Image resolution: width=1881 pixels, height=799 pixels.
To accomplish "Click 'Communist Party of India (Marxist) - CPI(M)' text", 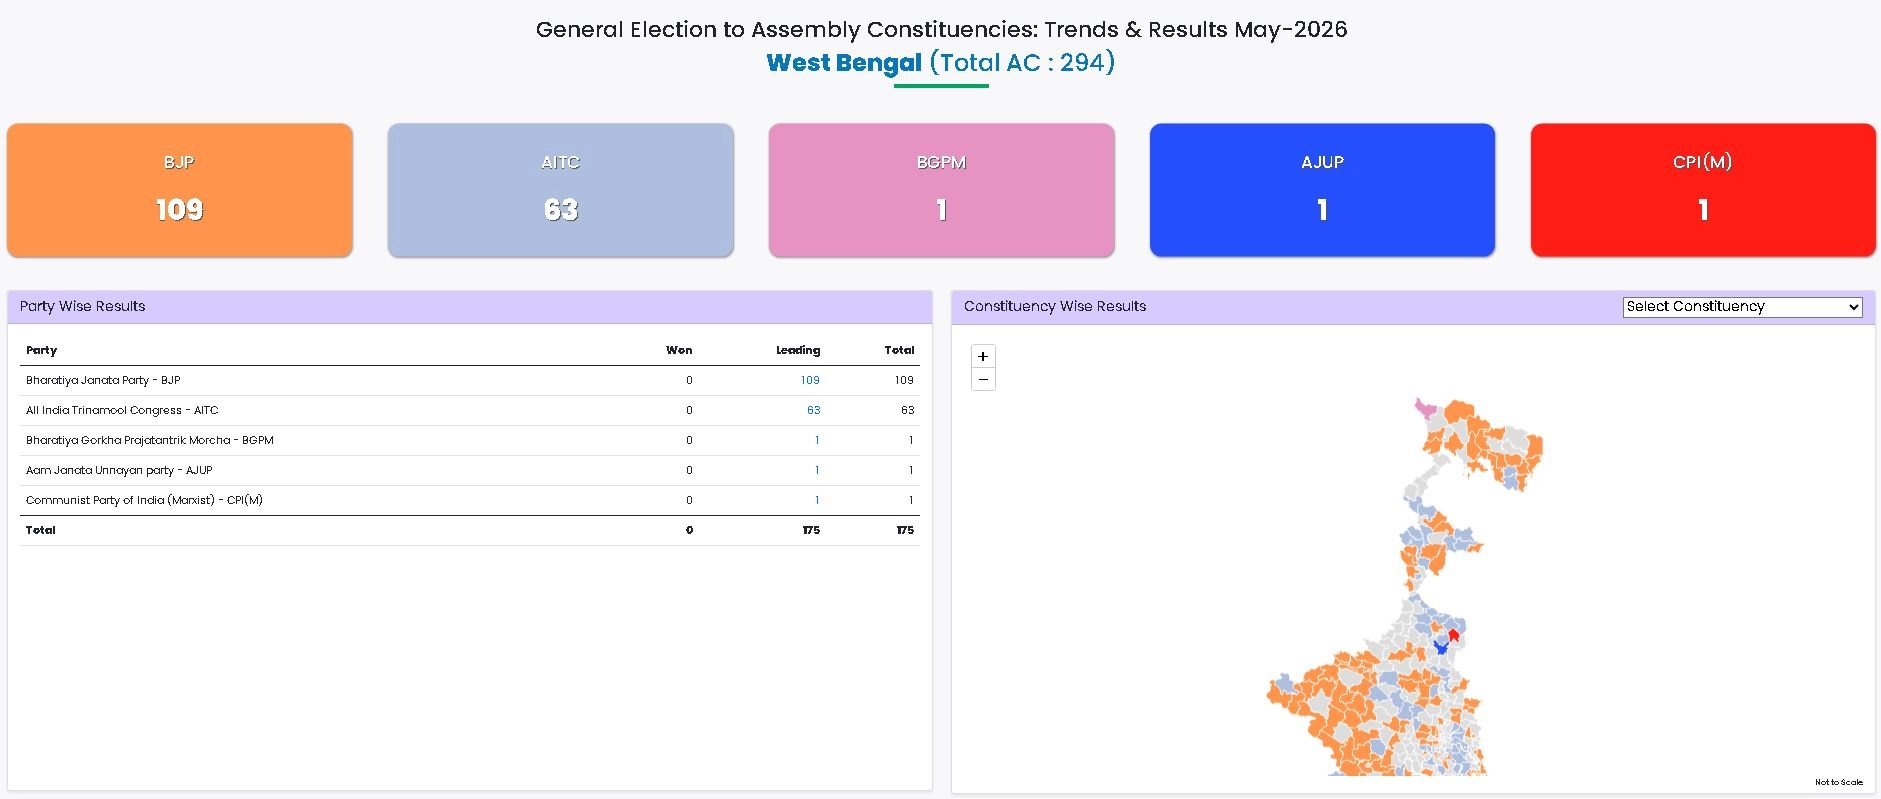I will point(144,500).
